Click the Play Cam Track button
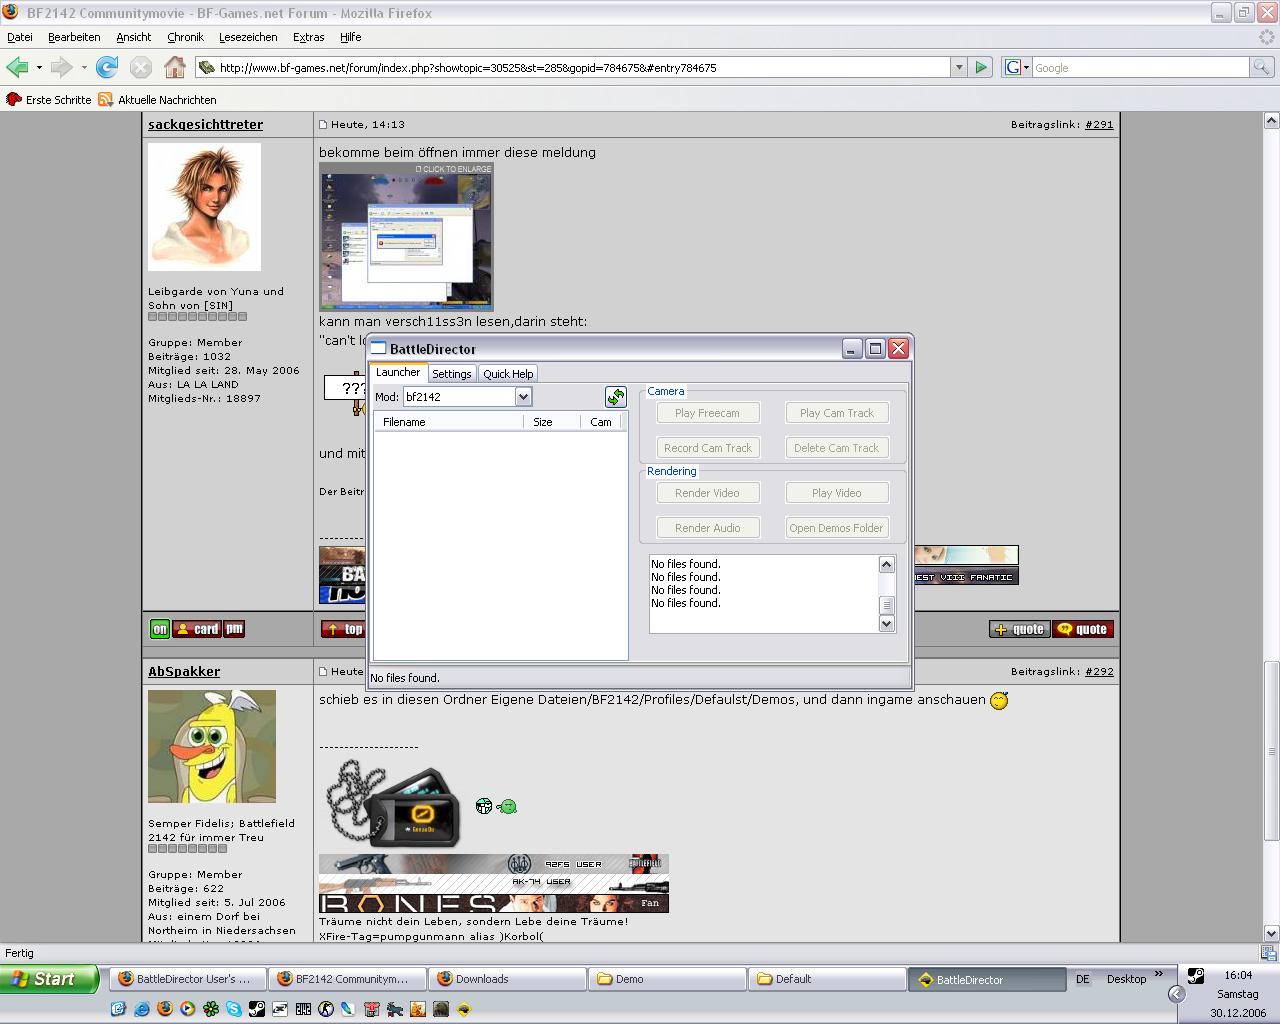 click(x=837, y=413)
